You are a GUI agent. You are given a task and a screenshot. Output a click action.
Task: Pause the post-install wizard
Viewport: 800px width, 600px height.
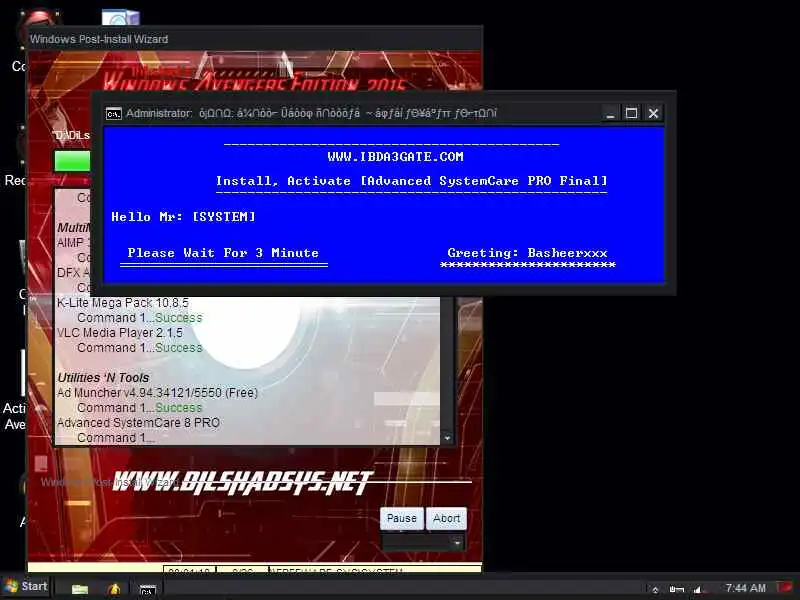(x=402, y=518)
